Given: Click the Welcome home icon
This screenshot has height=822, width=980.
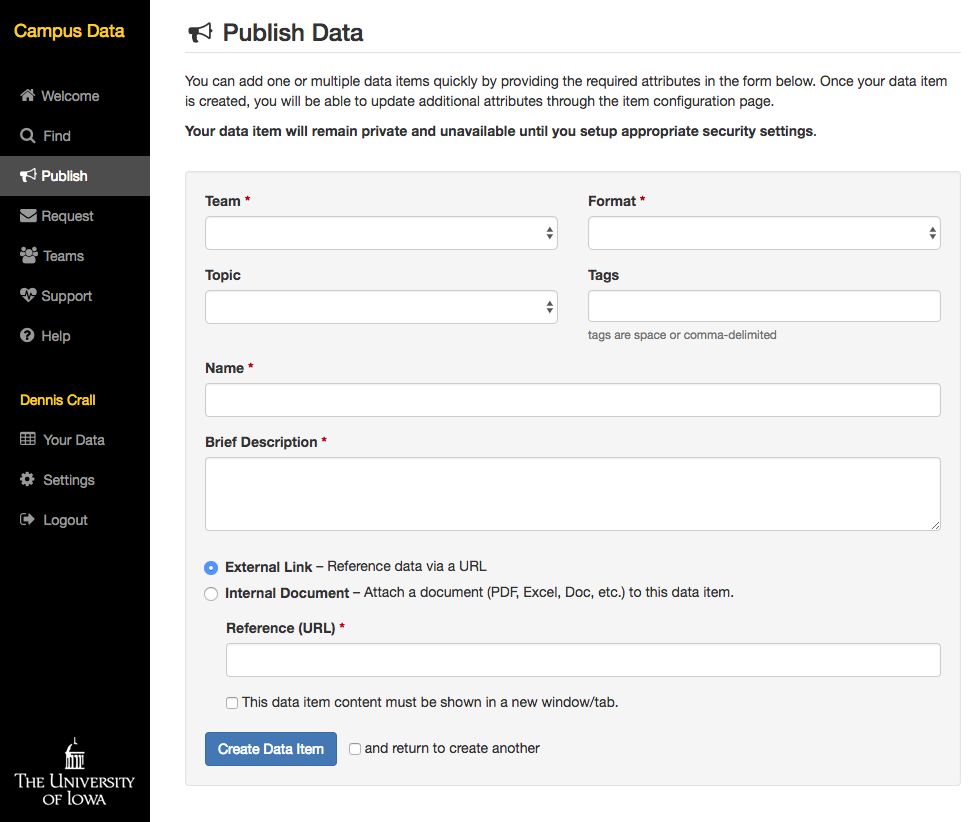Looking at the screenshot, I should point(28,95).
